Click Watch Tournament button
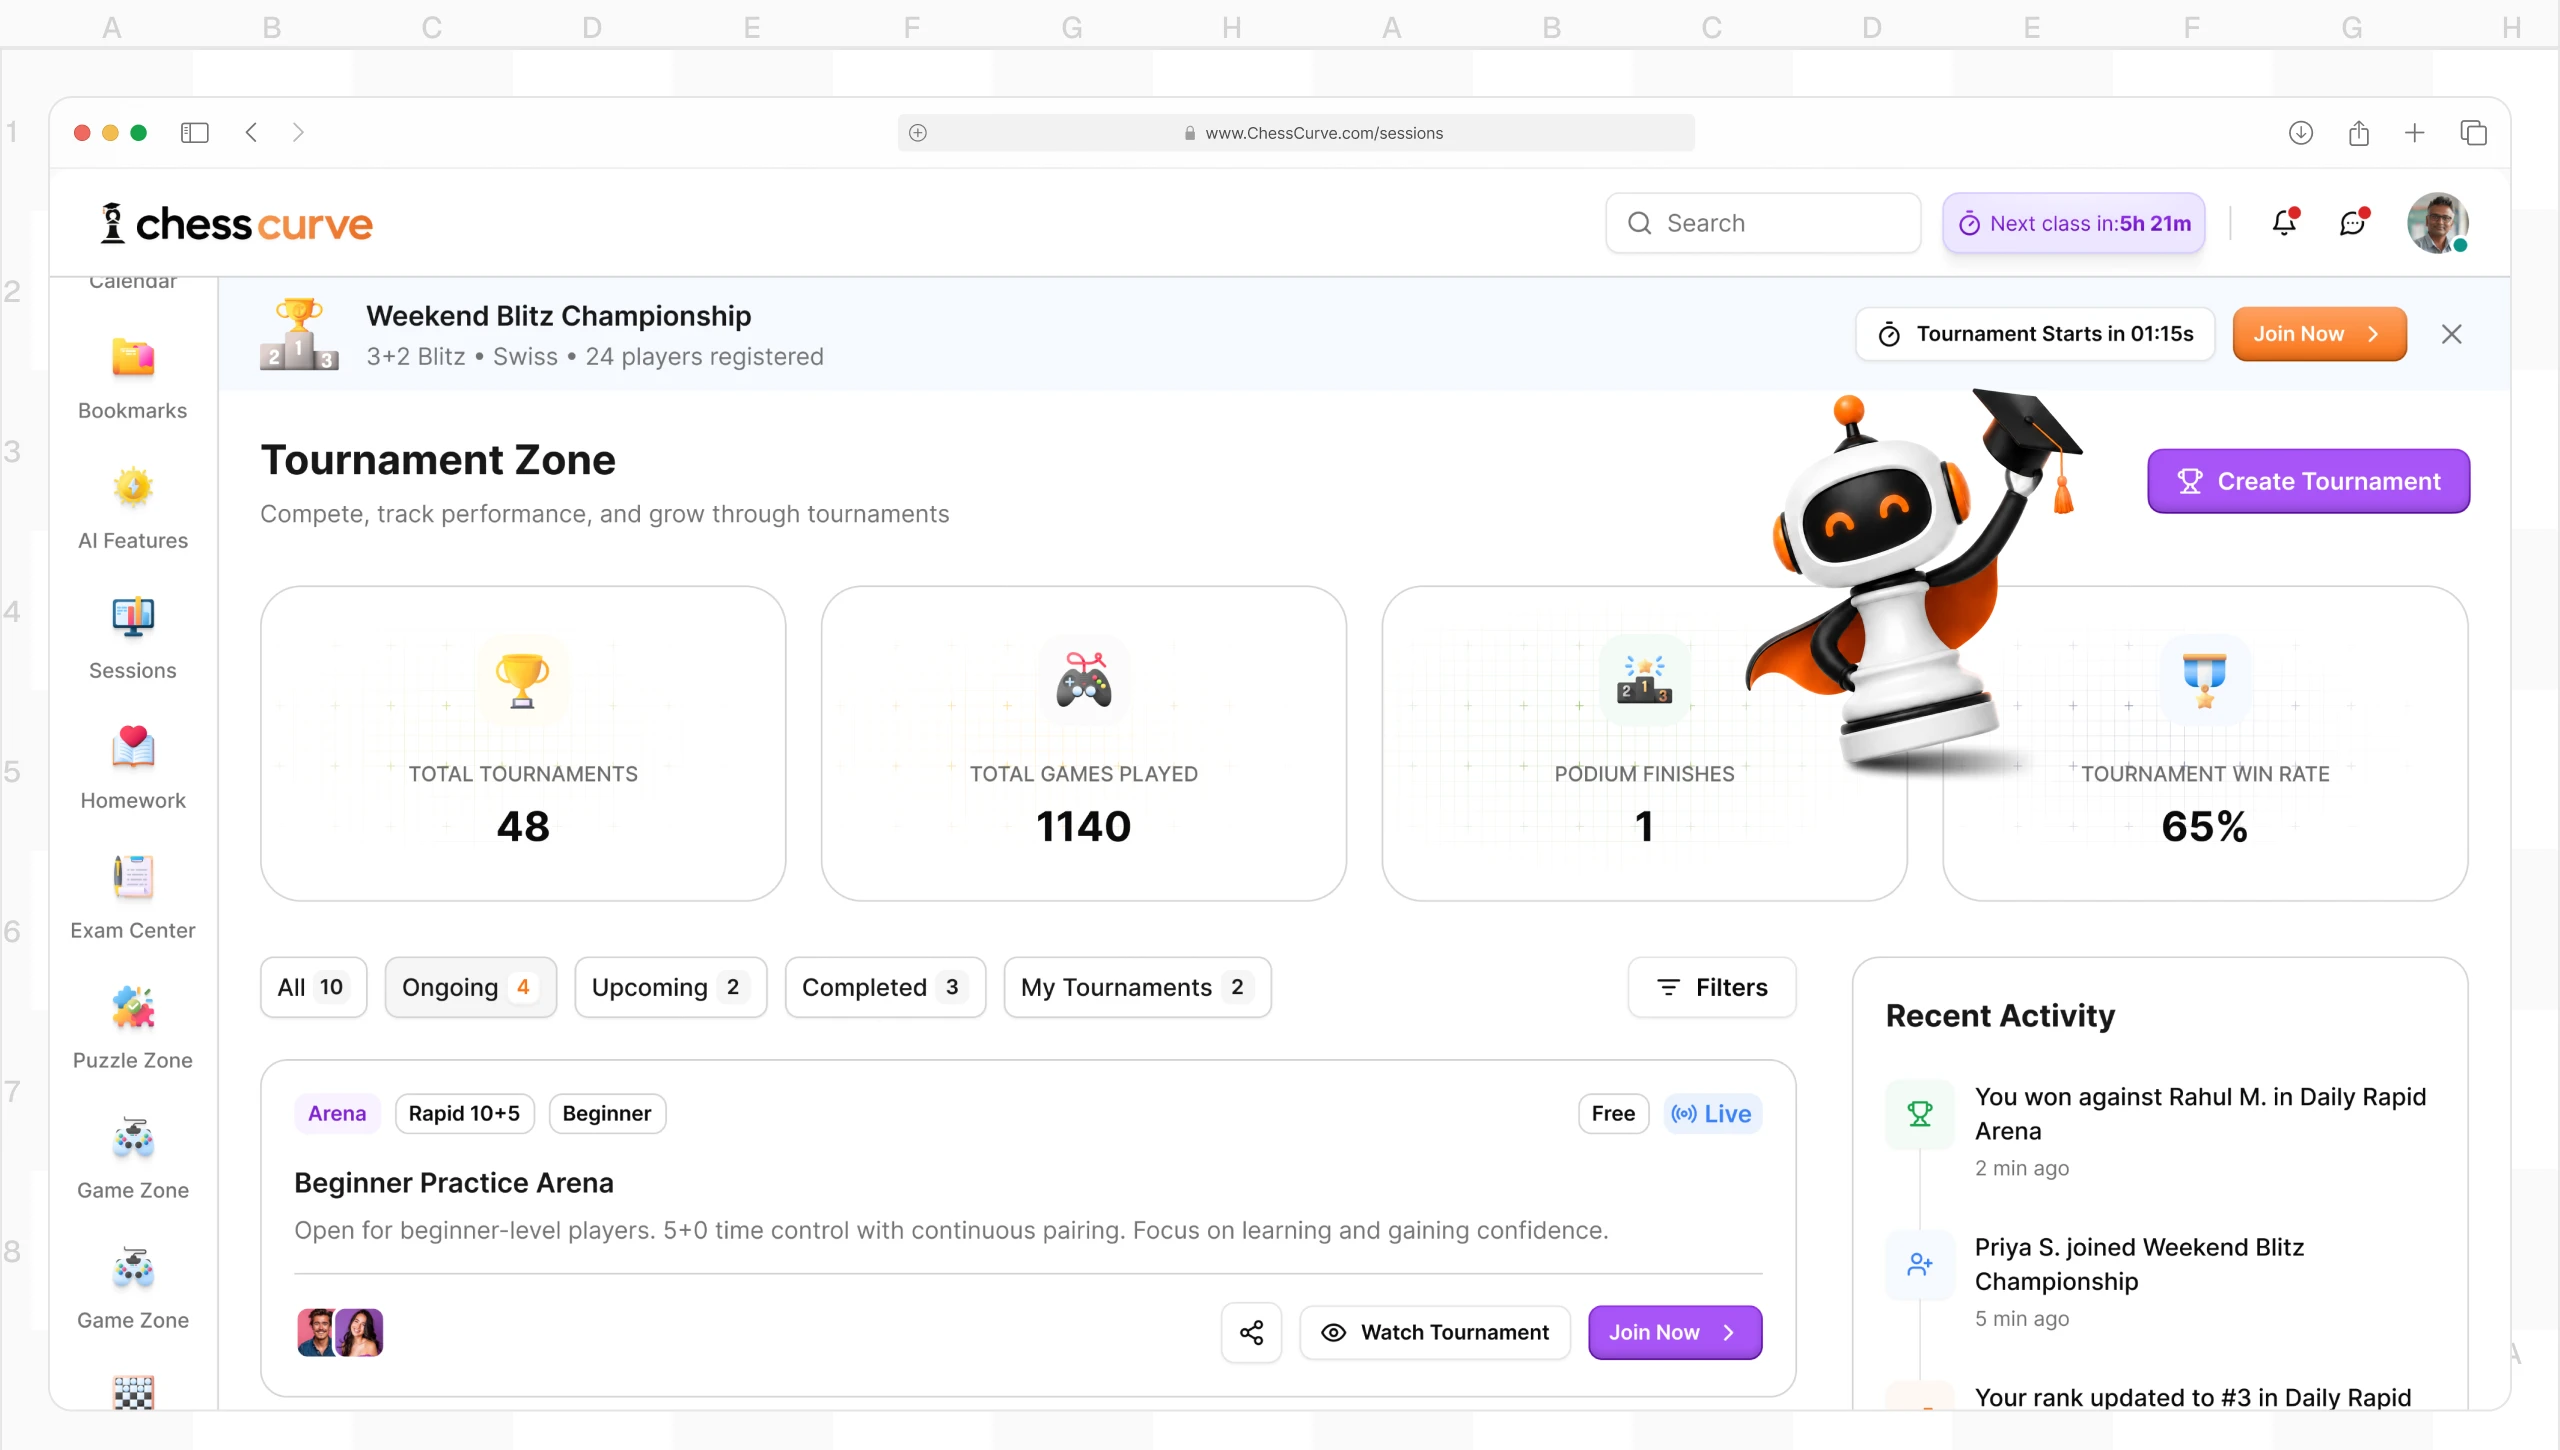Viewport: 2560px width, 1450px height. coord(1435,1332)
